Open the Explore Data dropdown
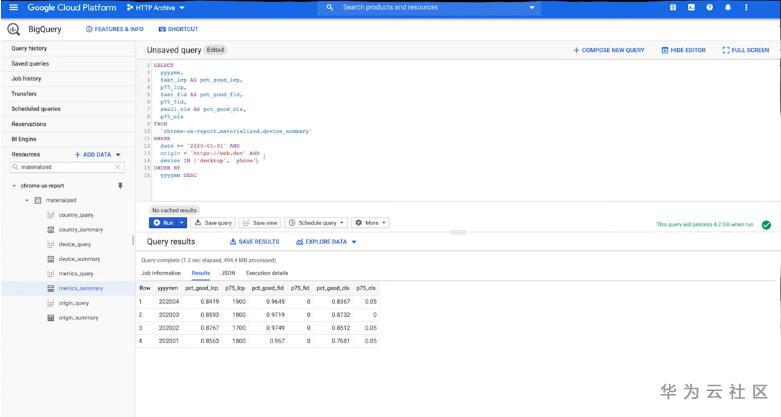Screen dimensions: 781x417 326,242
